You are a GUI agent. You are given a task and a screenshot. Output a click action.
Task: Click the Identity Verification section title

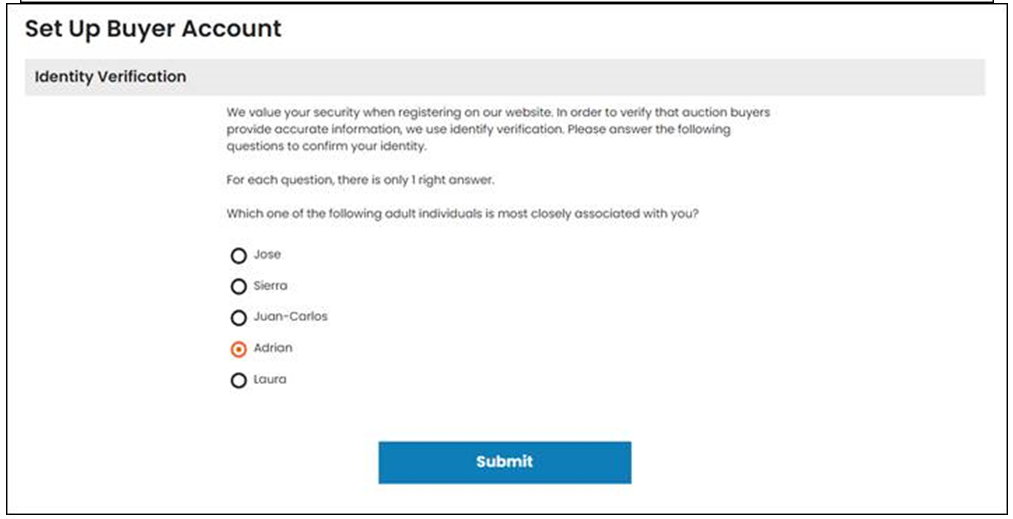pyautogui.click(x=110, y=76)
